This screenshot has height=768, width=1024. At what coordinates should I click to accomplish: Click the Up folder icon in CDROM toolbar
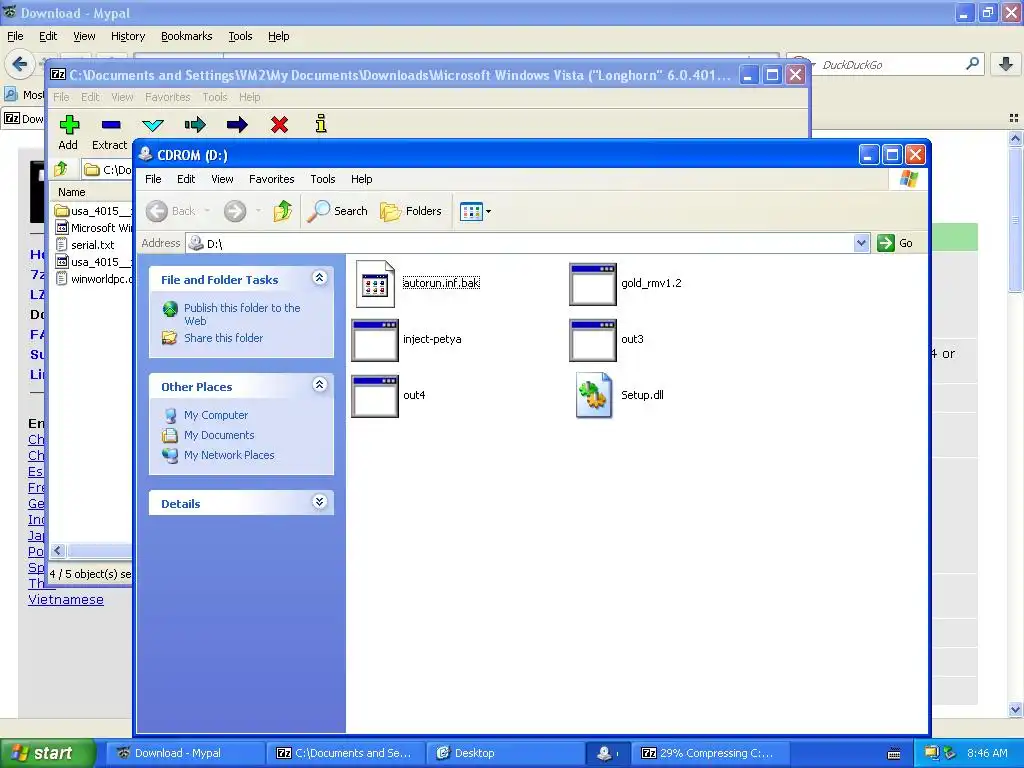tap(282, 211)
